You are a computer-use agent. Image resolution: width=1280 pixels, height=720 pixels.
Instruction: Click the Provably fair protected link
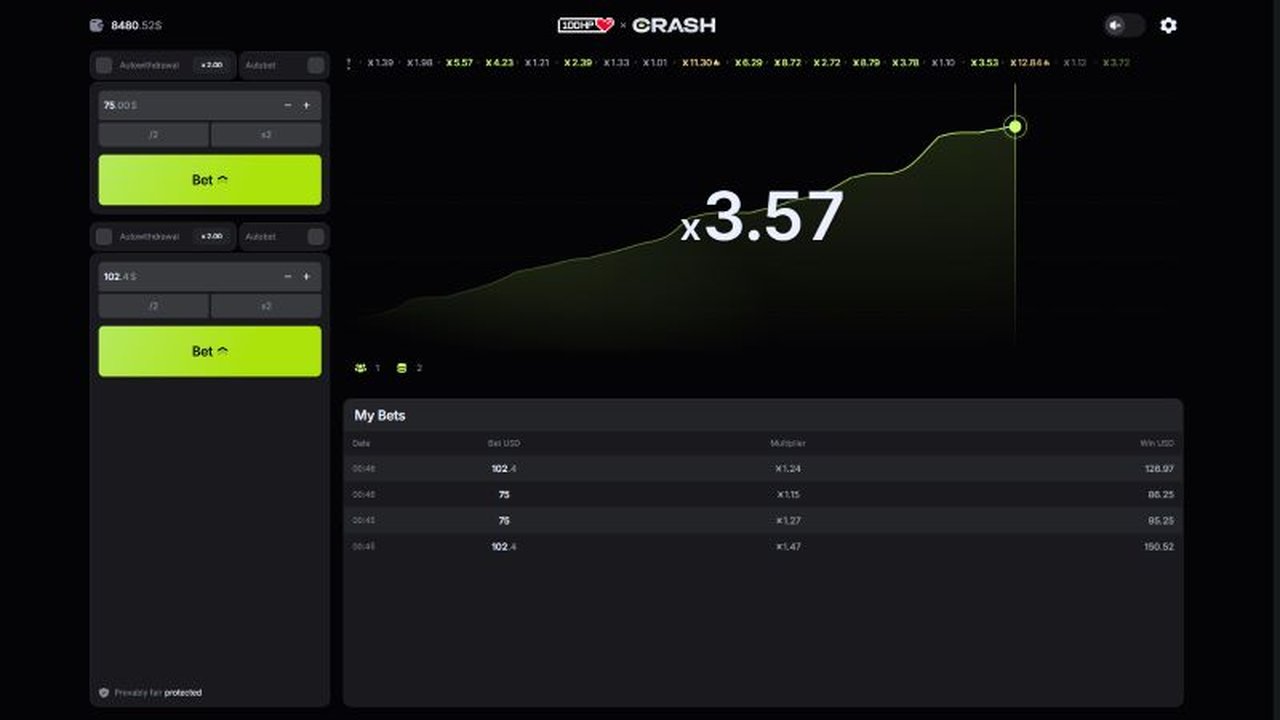[183, 692]
